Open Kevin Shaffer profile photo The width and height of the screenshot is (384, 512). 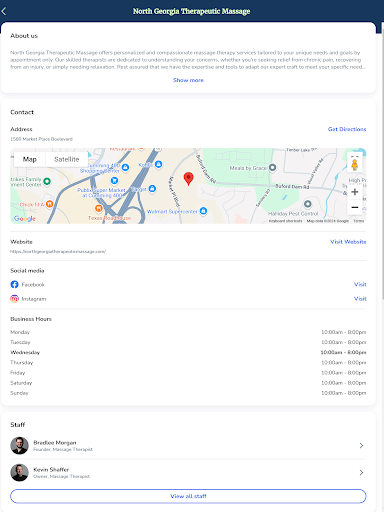[x=19, y=473]
